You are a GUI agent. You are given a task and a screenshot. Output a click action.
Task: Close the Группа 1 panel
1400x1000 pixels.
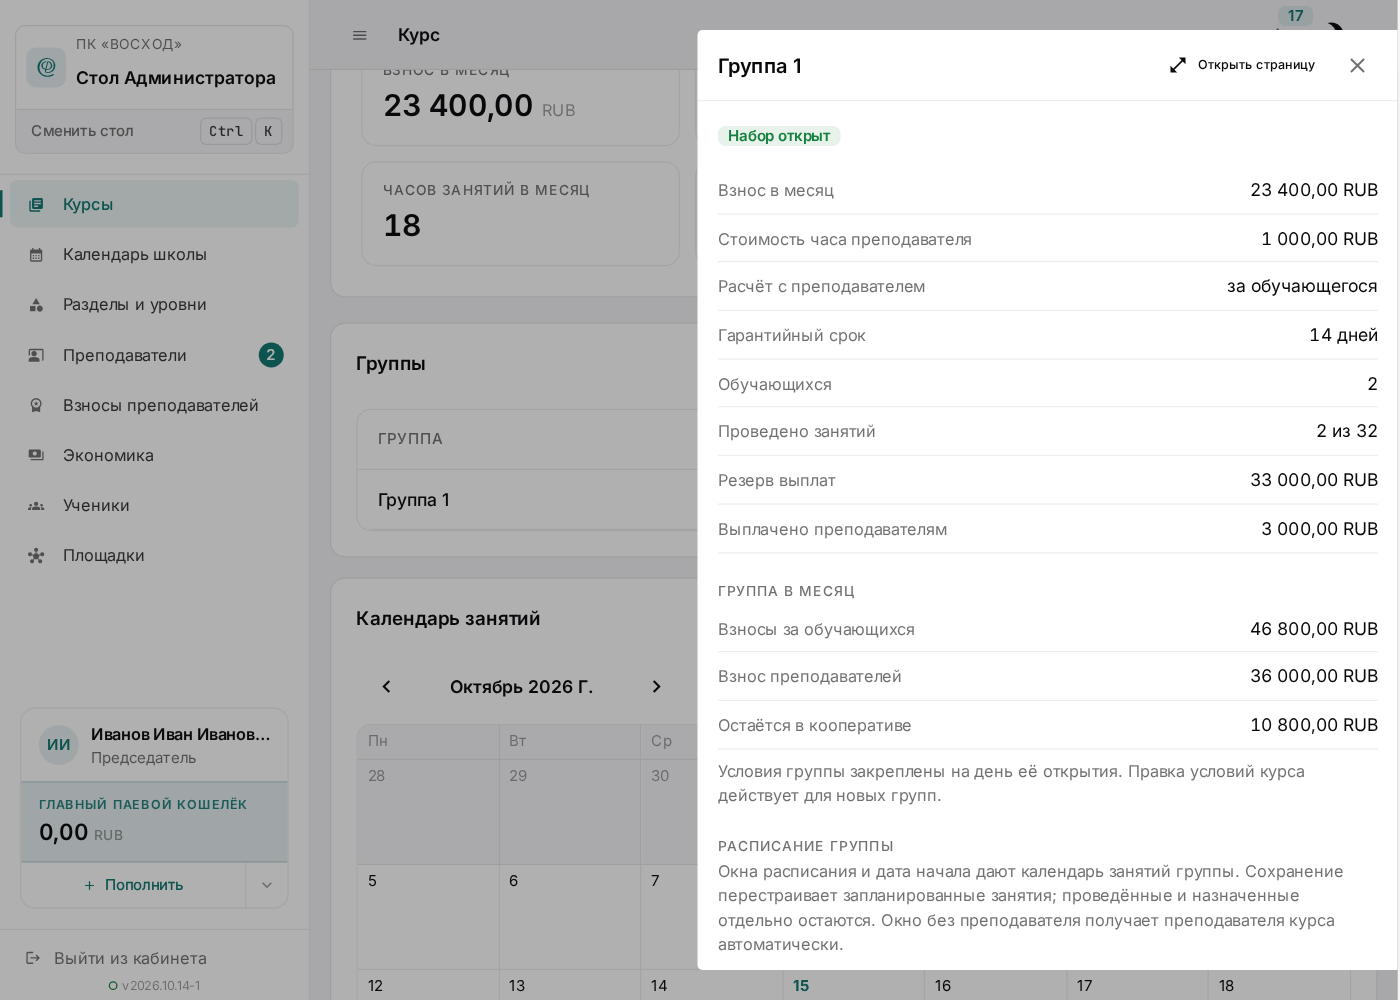coord(1357,65)
